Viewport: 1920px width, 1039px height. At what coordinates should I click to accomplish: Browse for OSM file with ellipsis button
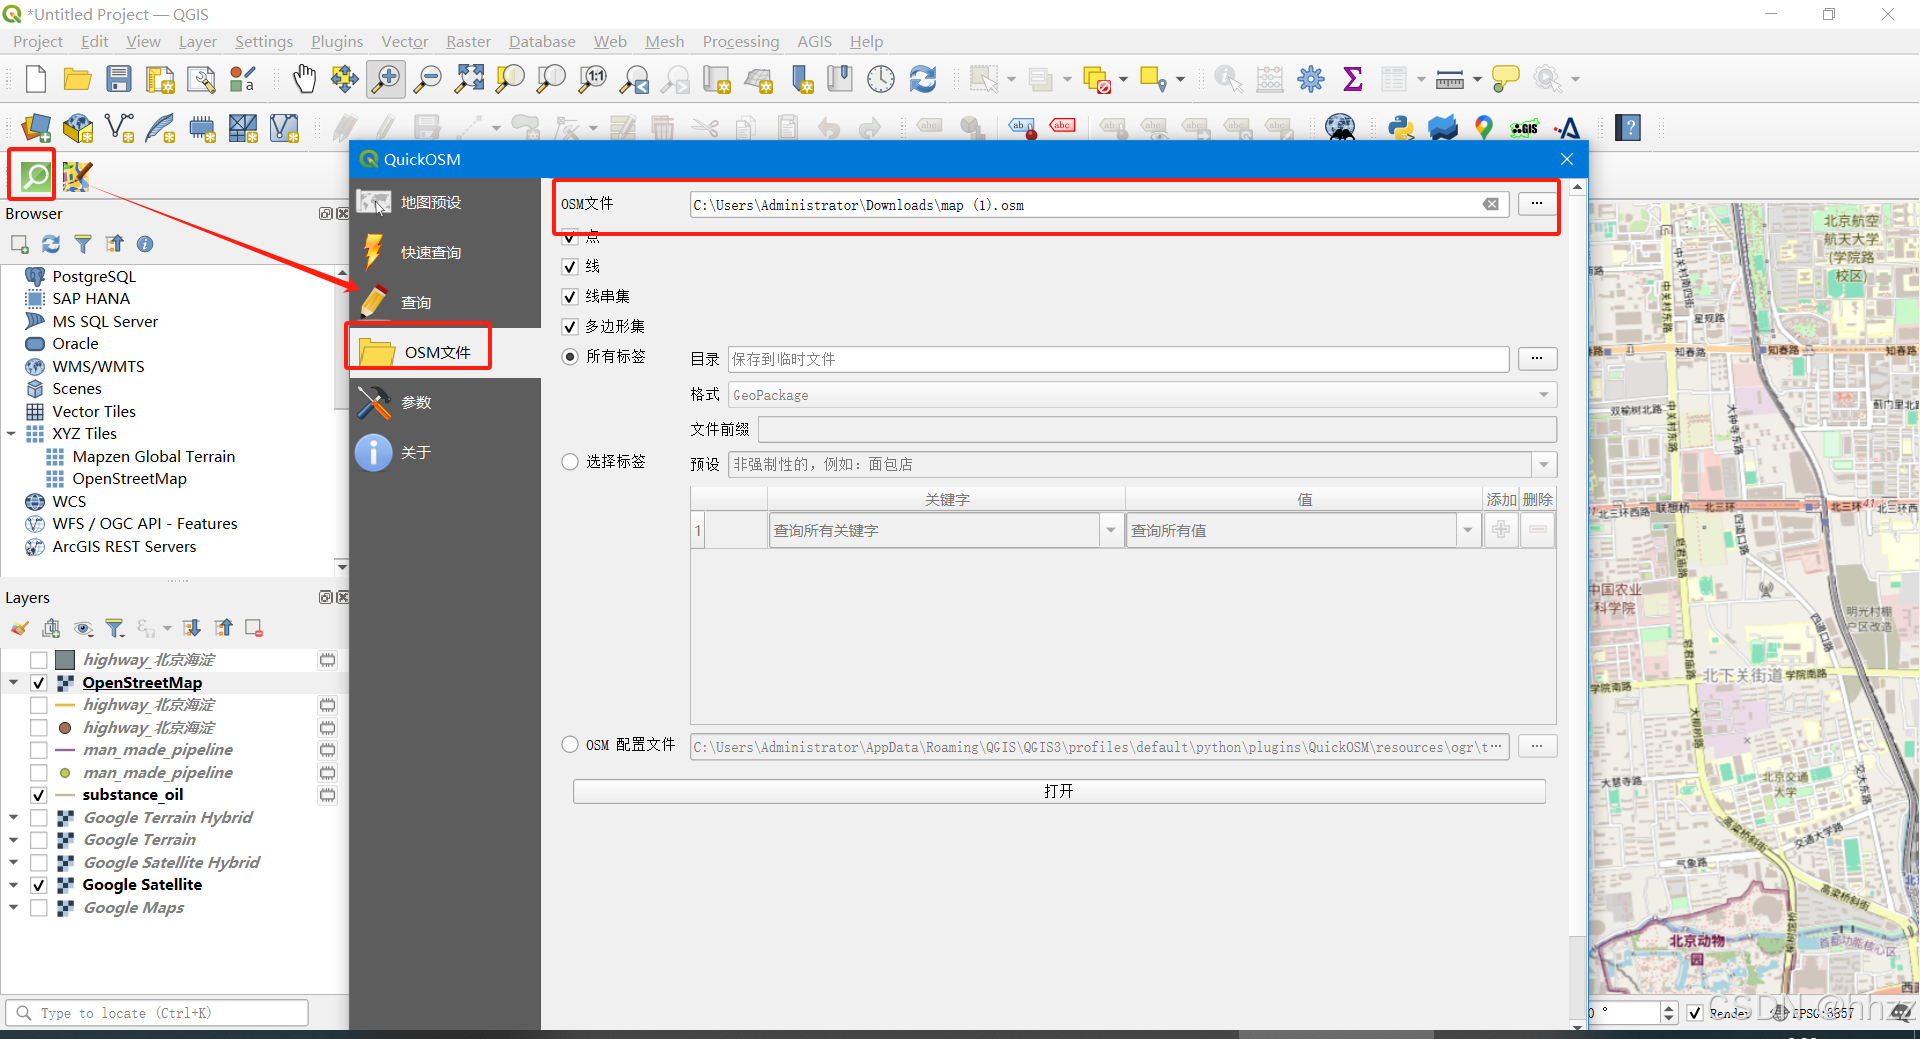click(1537, 204)
